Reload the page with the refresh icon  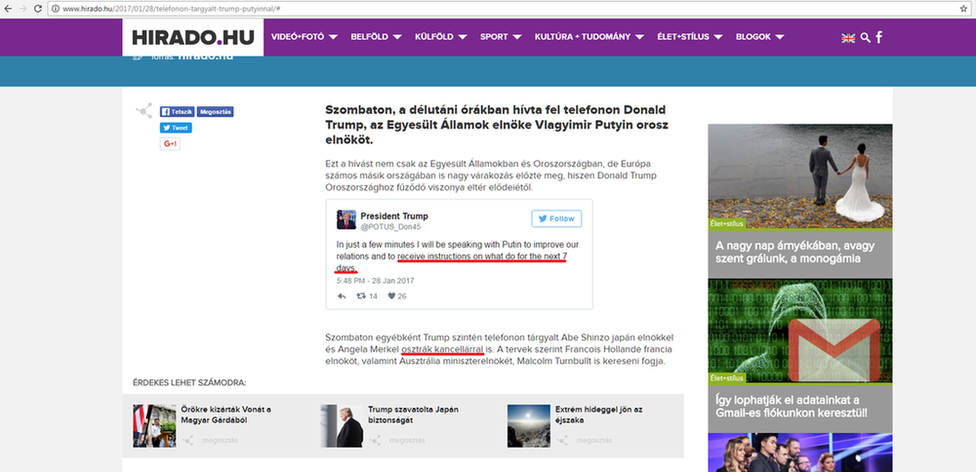tap(39, 9)
